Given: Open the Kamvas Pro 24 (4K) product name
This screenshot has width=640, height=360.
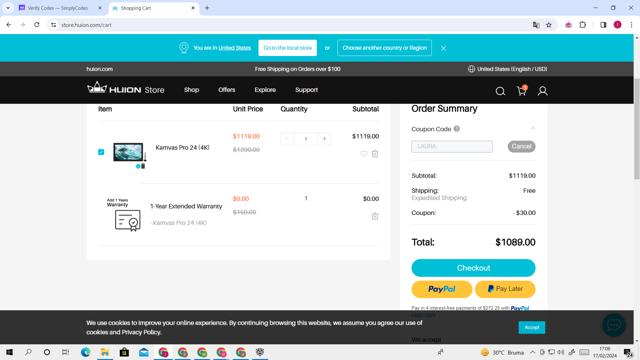Looking at the screenshot, I should pos(182,147).
